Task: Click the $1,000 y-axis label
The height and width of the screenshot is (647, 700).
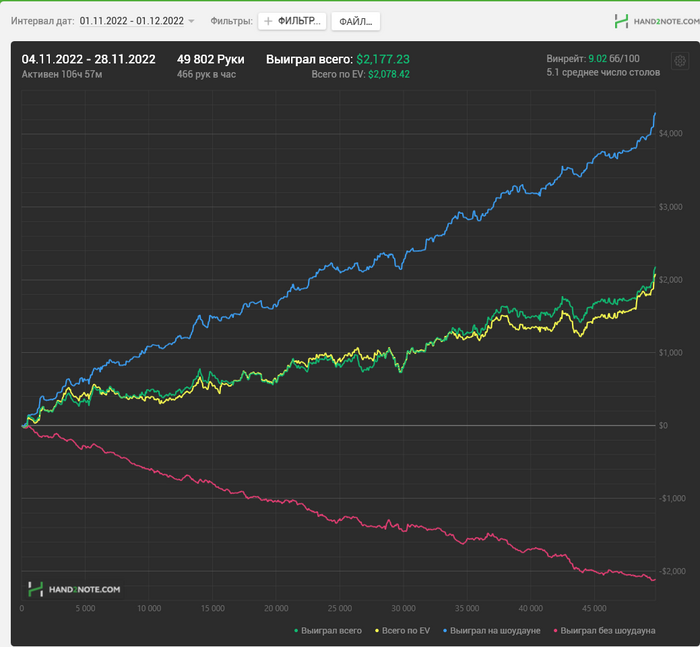Action: pyautogui.click(x=671, y=352)
